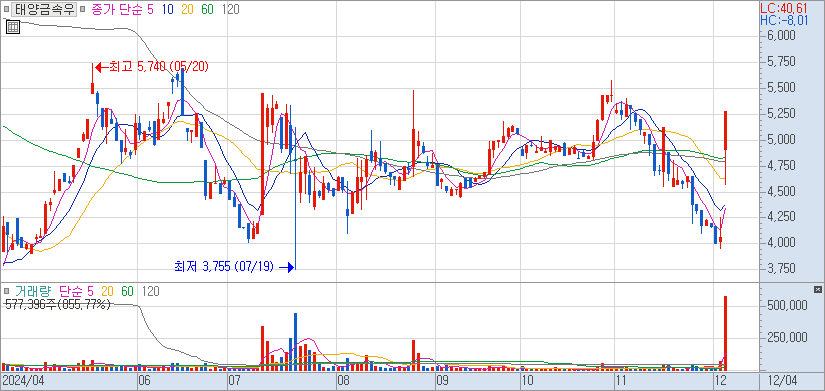Click the 2024/04 date axis label

tap(23, 380)
